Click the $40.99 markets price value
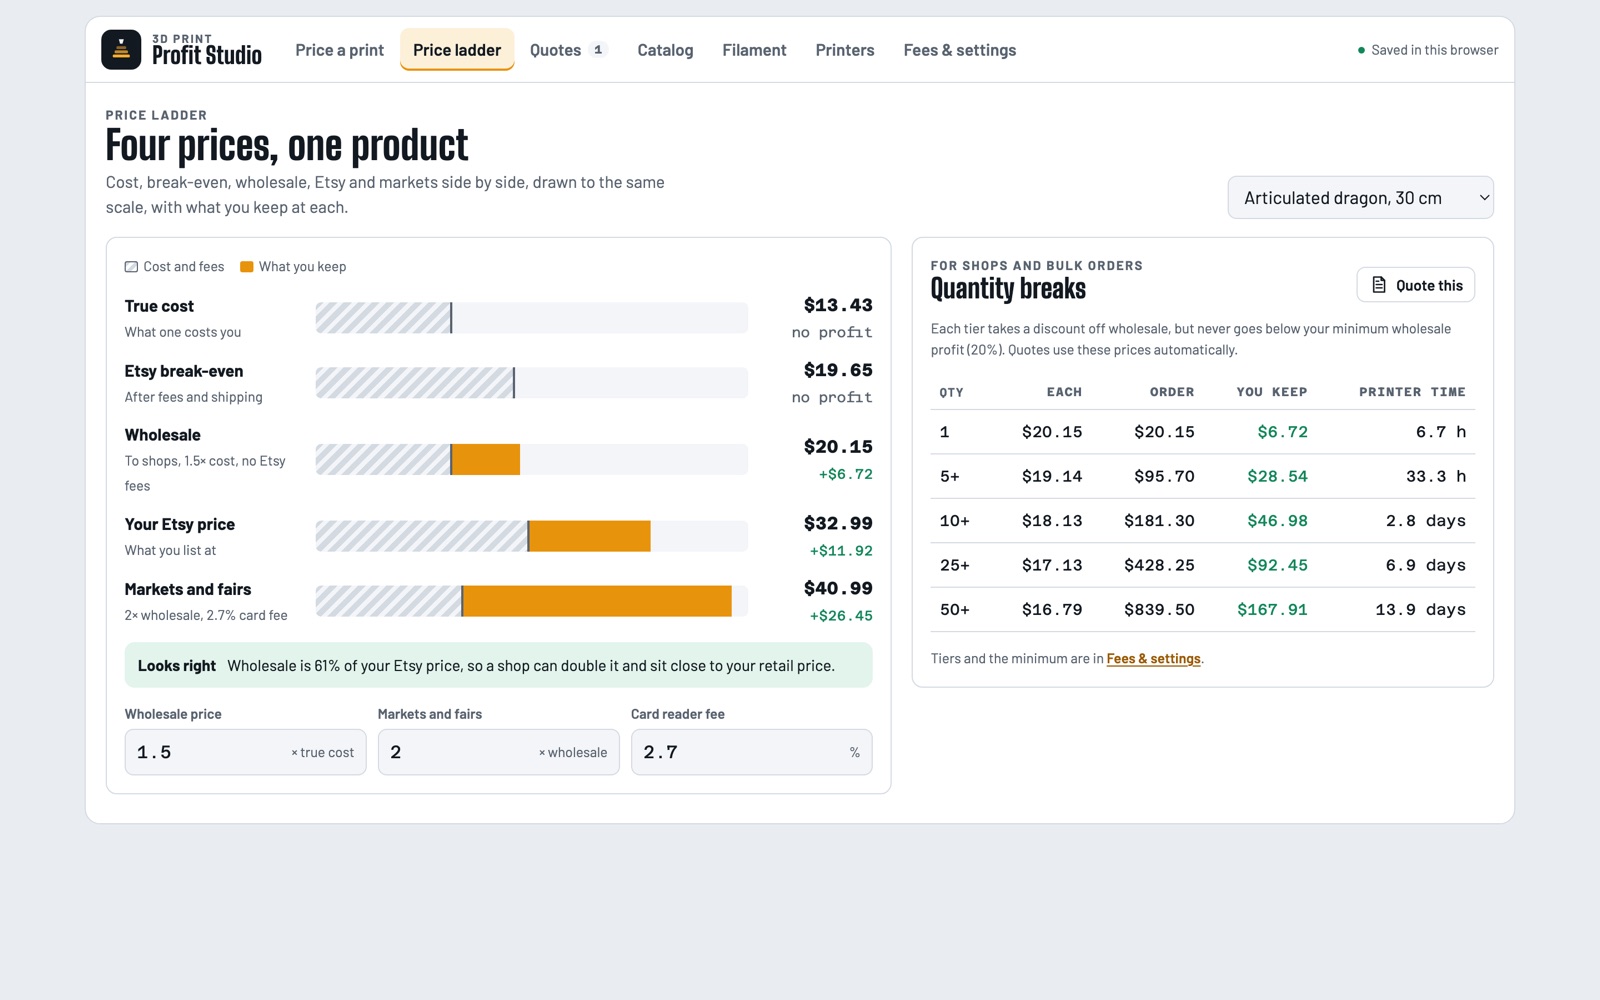This screenshot has height=1000, width=1600. (838, 588)
